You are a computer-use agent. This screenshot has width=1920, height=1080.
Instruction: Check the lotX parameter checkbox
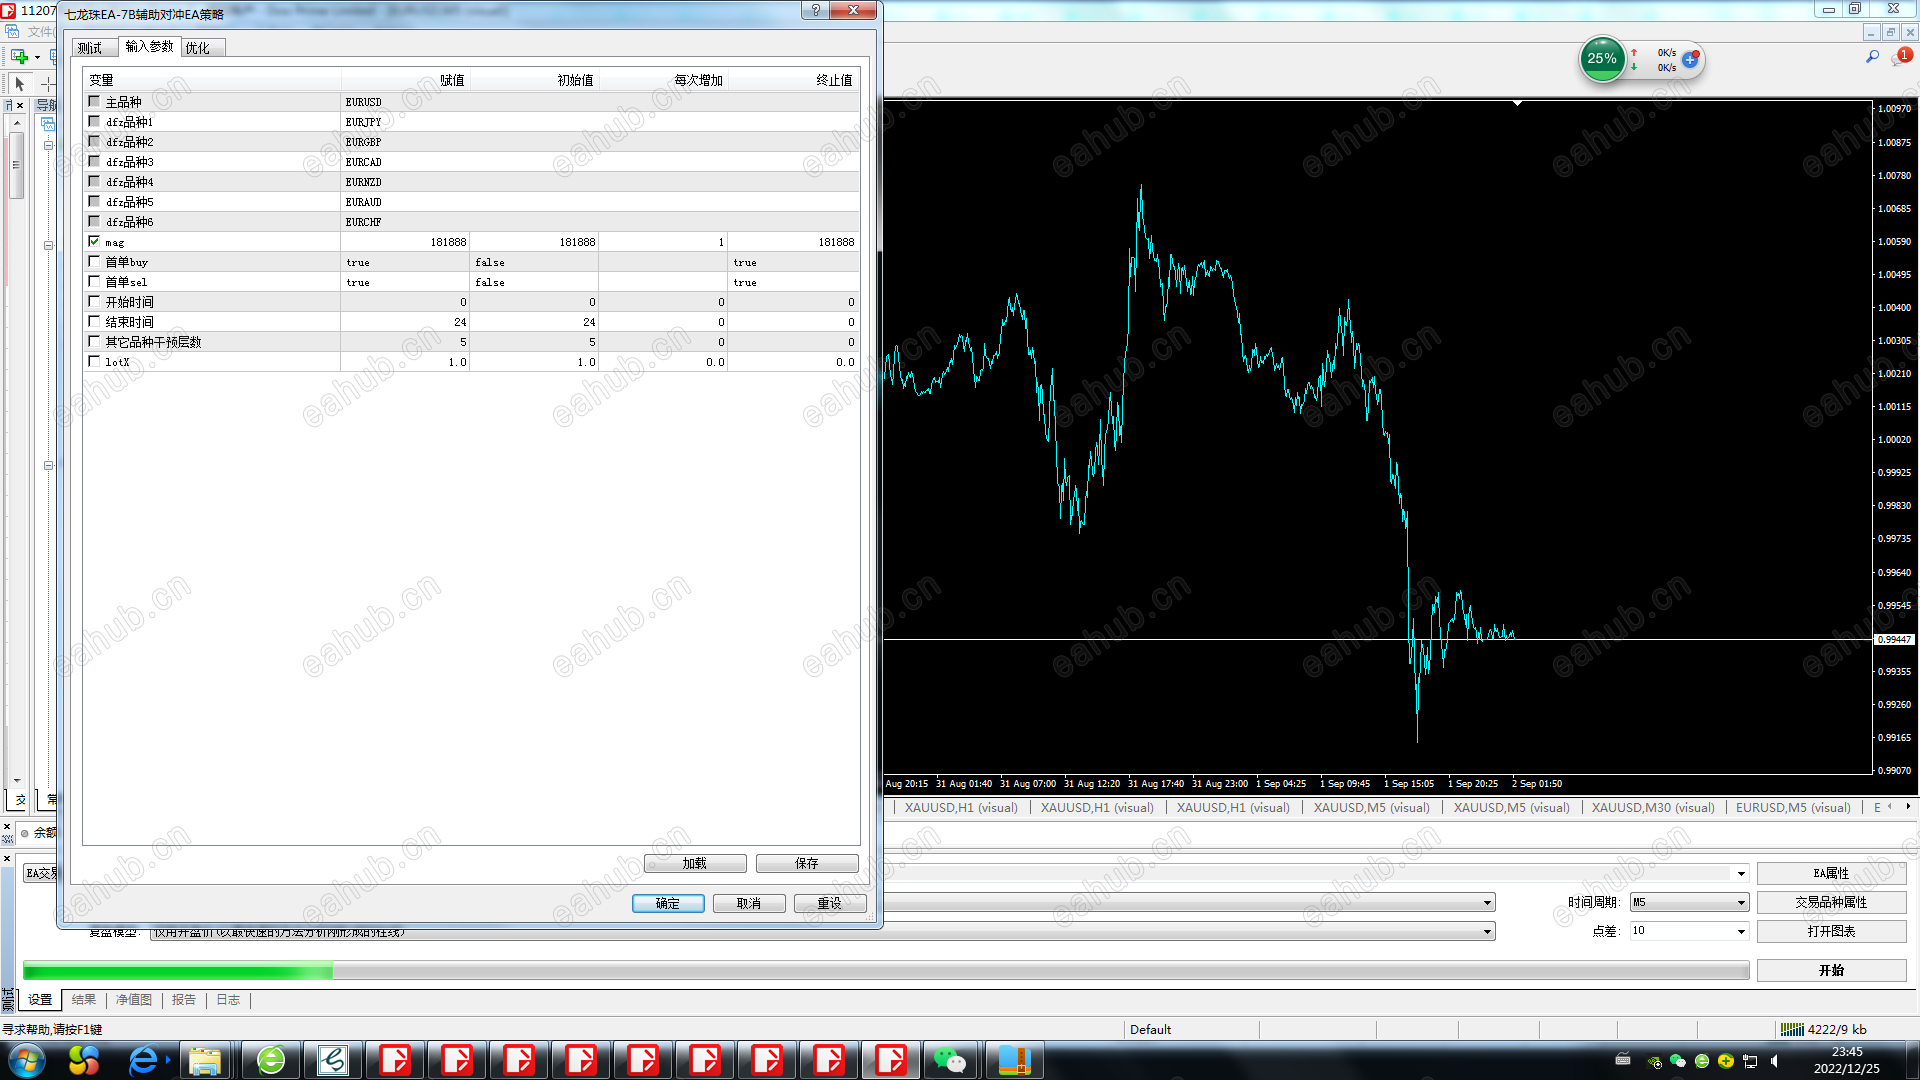pyautogui.click(x=94, y=362)
